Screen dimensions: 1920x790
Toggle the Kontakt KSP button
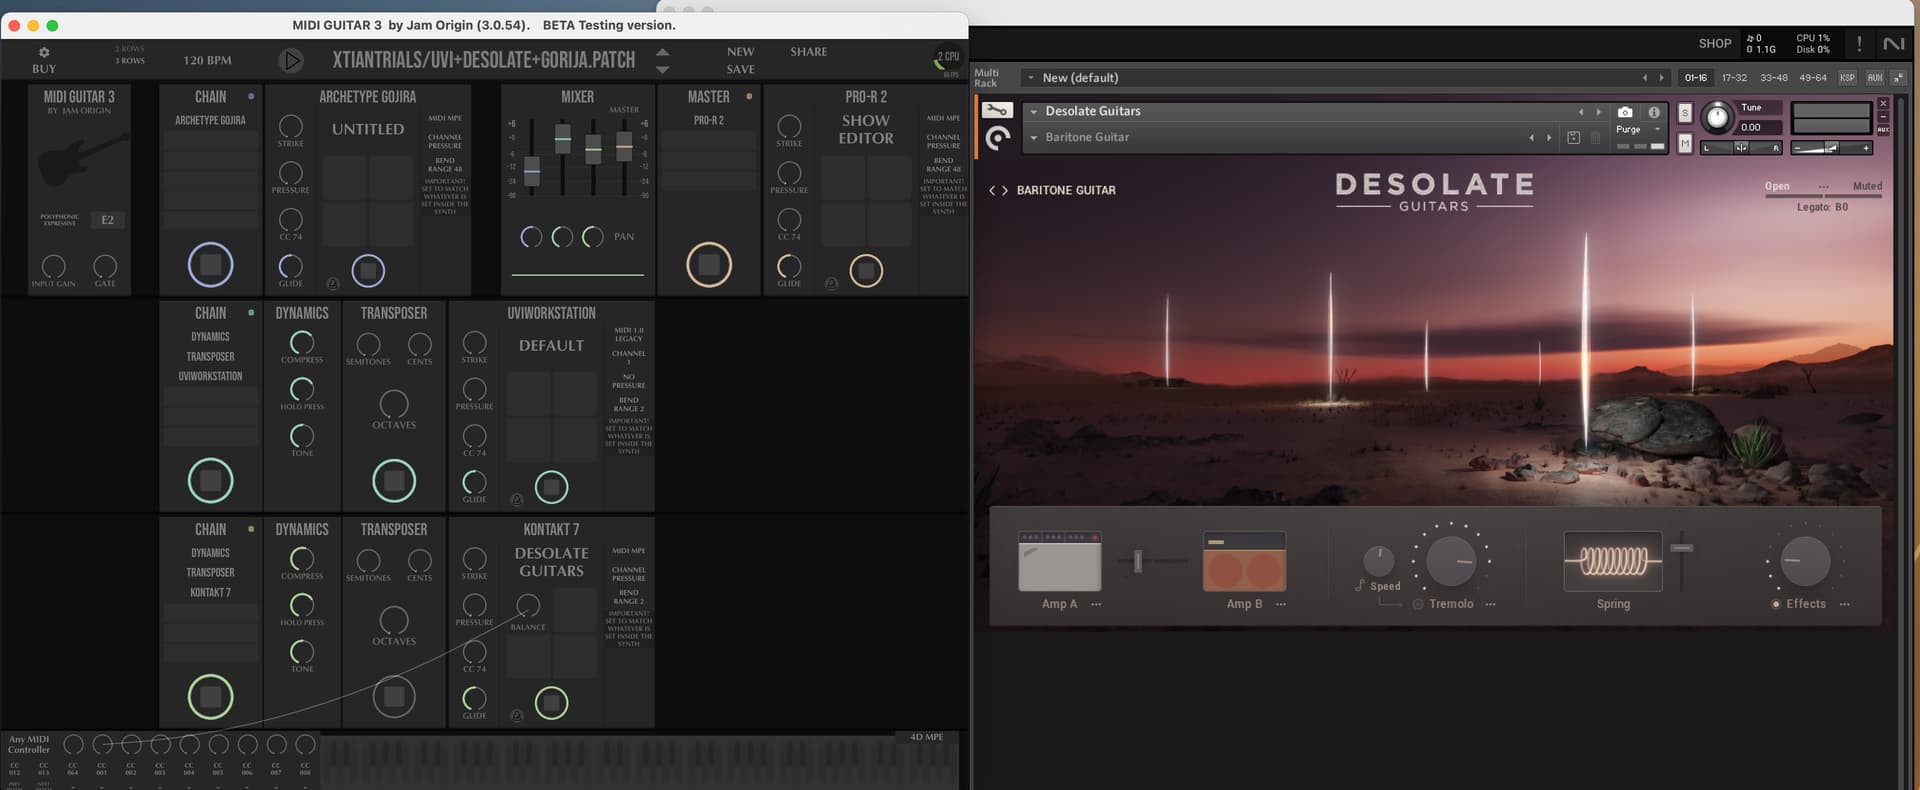[x=1847, y=77]
